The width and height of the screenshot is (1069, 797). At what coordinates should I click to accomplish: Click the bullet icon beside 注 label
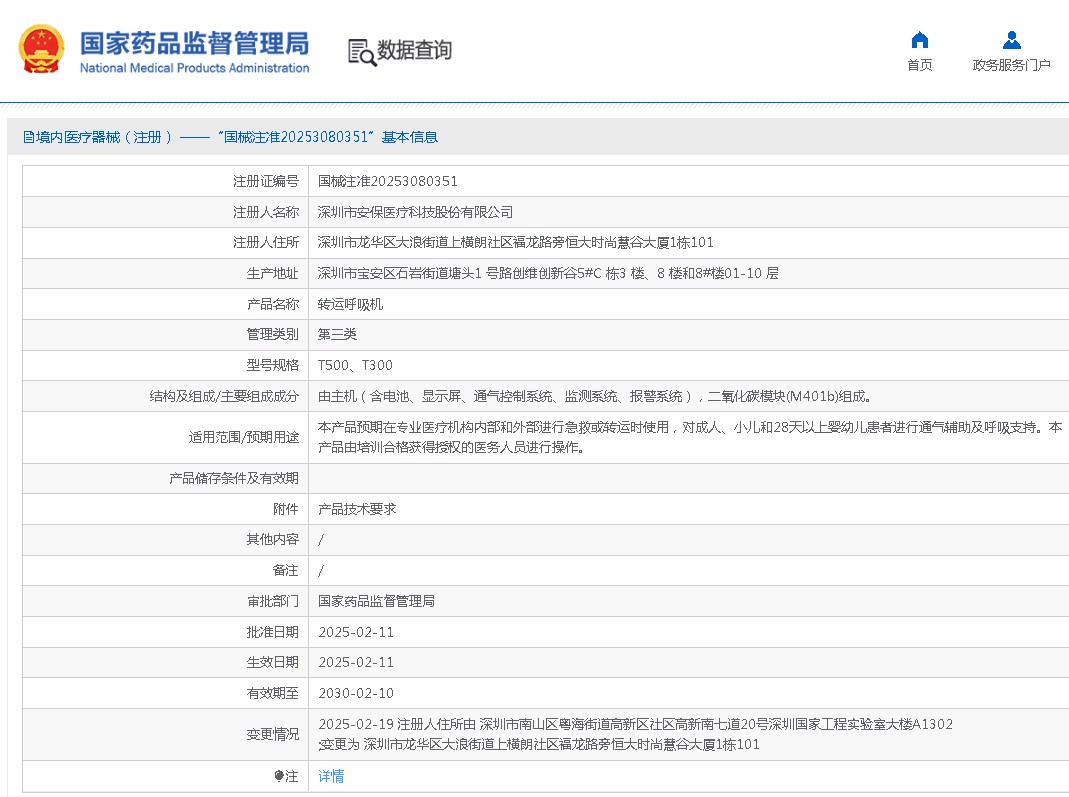click(x=279, y=776)
